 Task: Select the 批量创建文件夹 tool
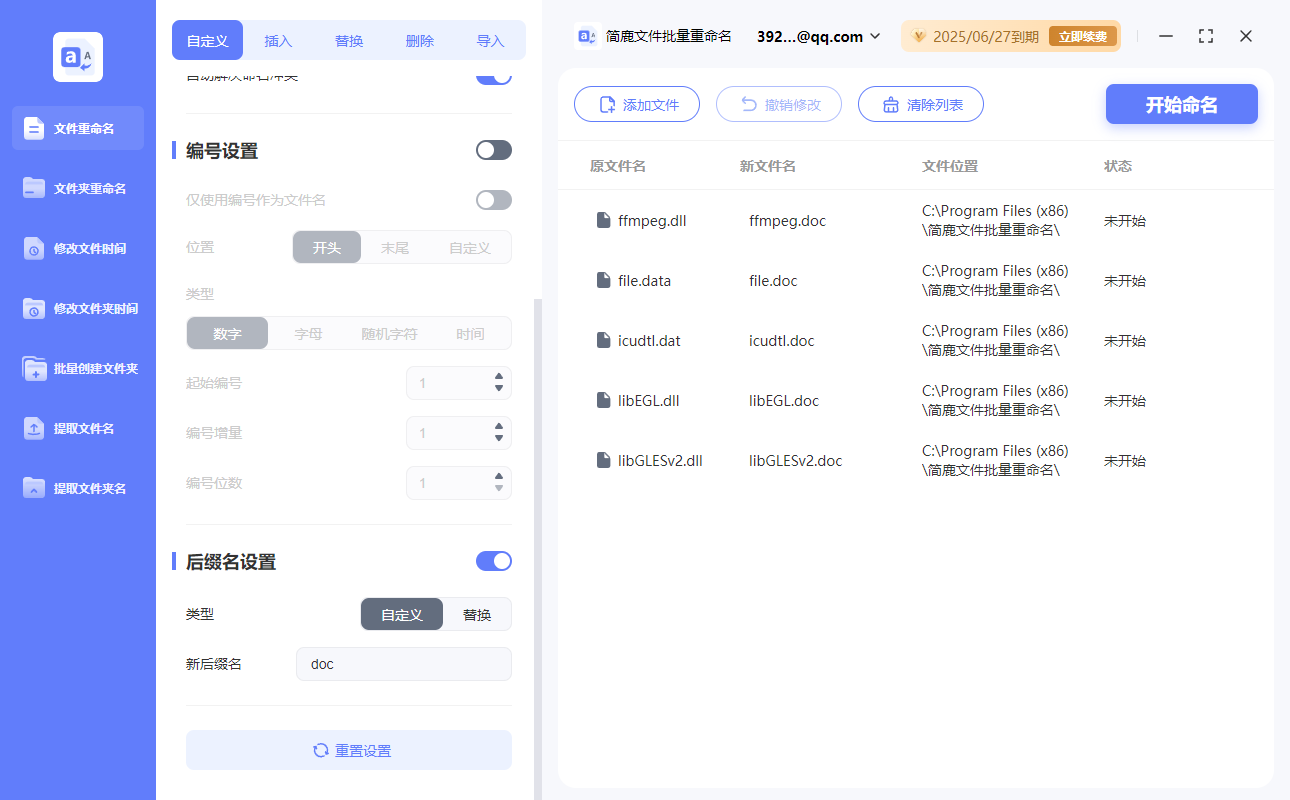77,368
